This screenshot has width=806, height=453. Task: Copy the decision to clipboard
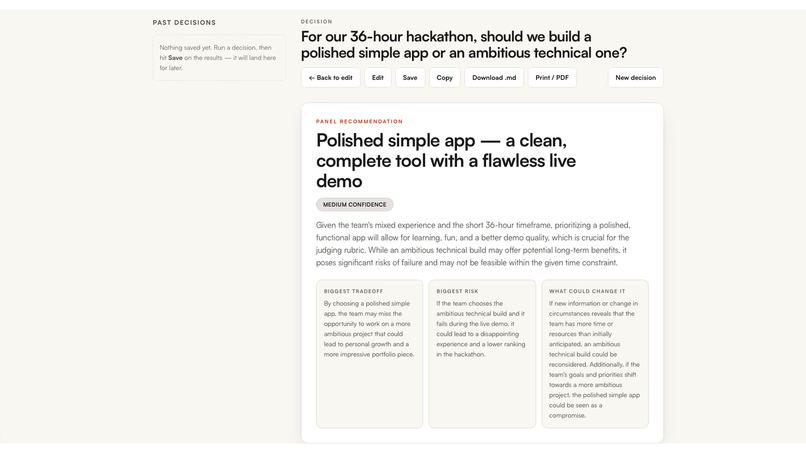445,78
